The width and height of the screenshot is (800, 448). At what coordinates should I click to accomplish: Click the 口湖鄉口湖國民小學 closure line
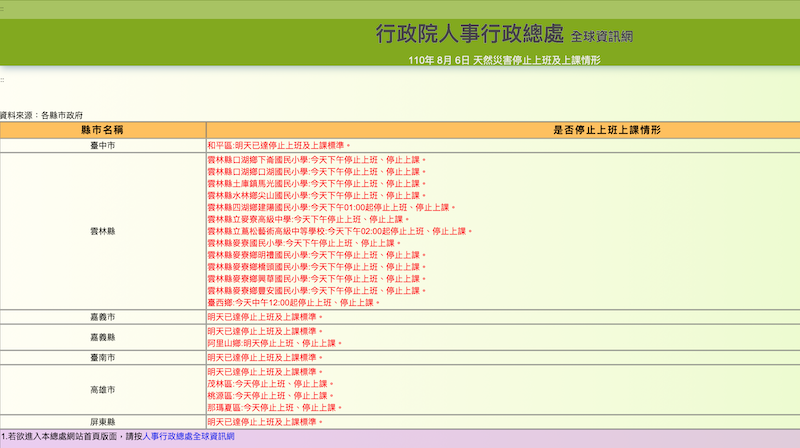tap(317, 171)
